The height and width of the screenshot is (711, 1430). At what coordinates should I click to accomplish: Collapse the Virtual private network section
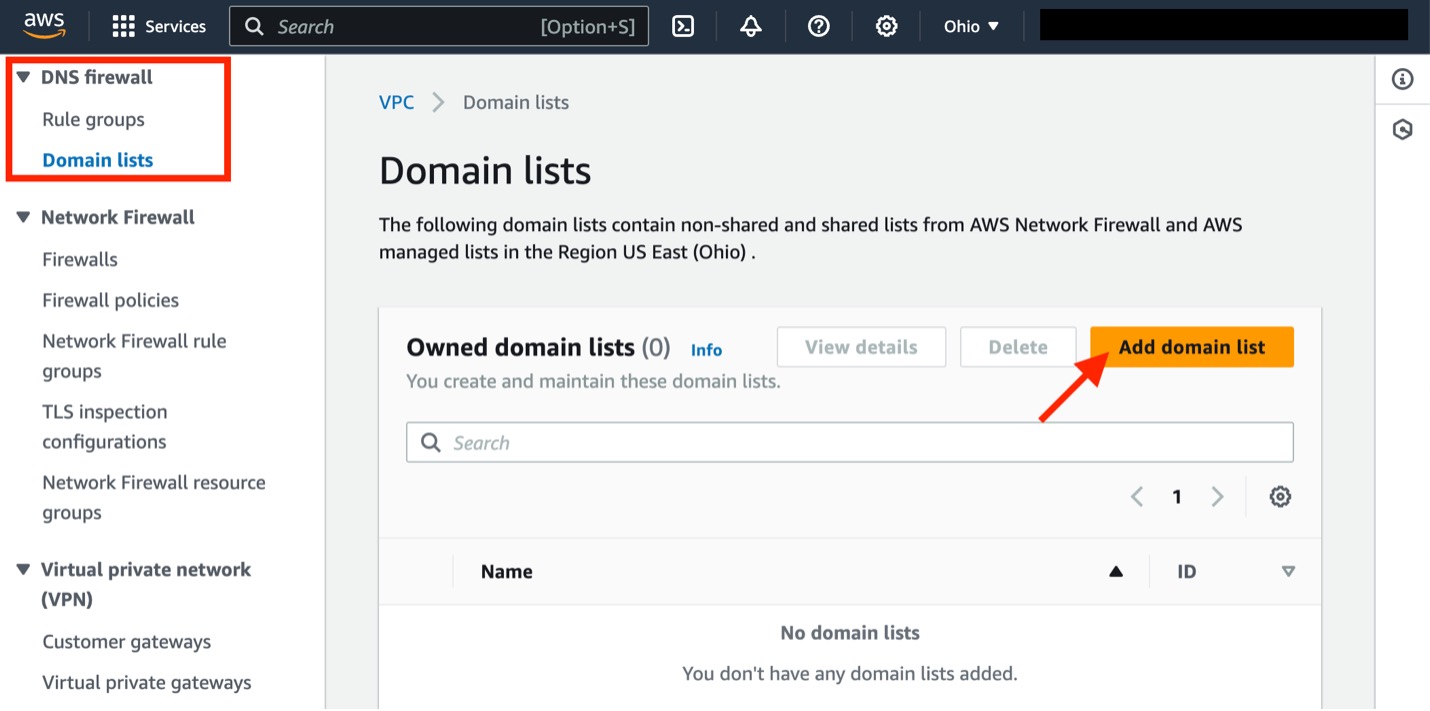point(23,569)
